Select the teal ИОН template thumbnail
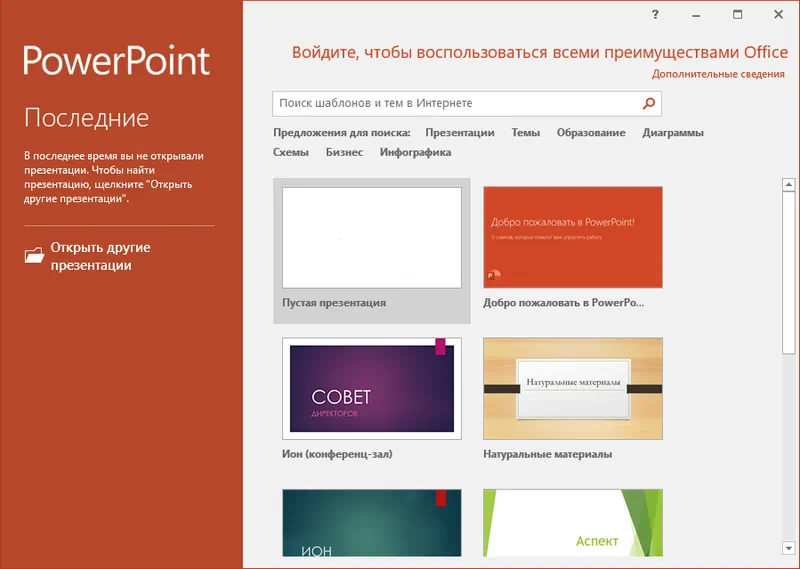 pos(372,523)
